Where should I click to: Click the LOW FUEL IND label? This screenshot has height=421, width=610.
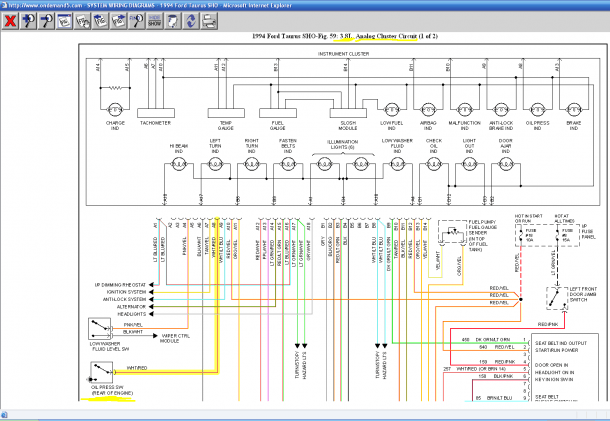click(391, 125)
